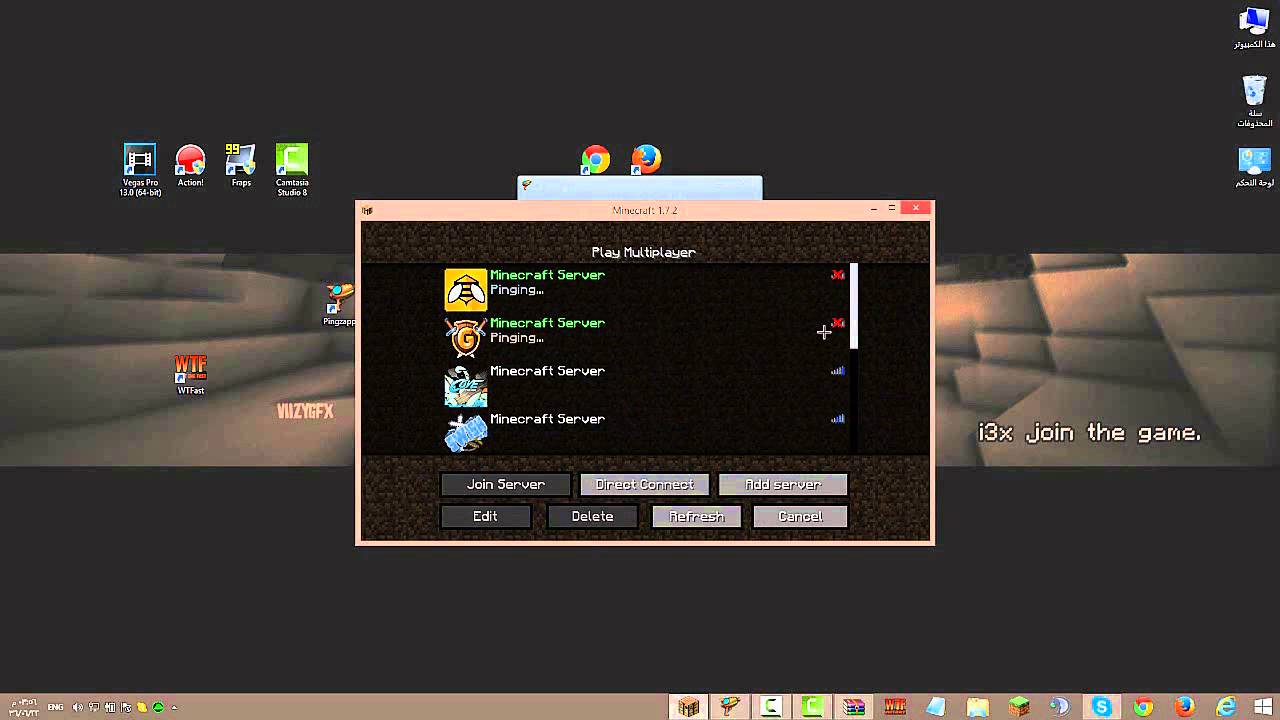Click the ENG language indicator

point(55,707)
